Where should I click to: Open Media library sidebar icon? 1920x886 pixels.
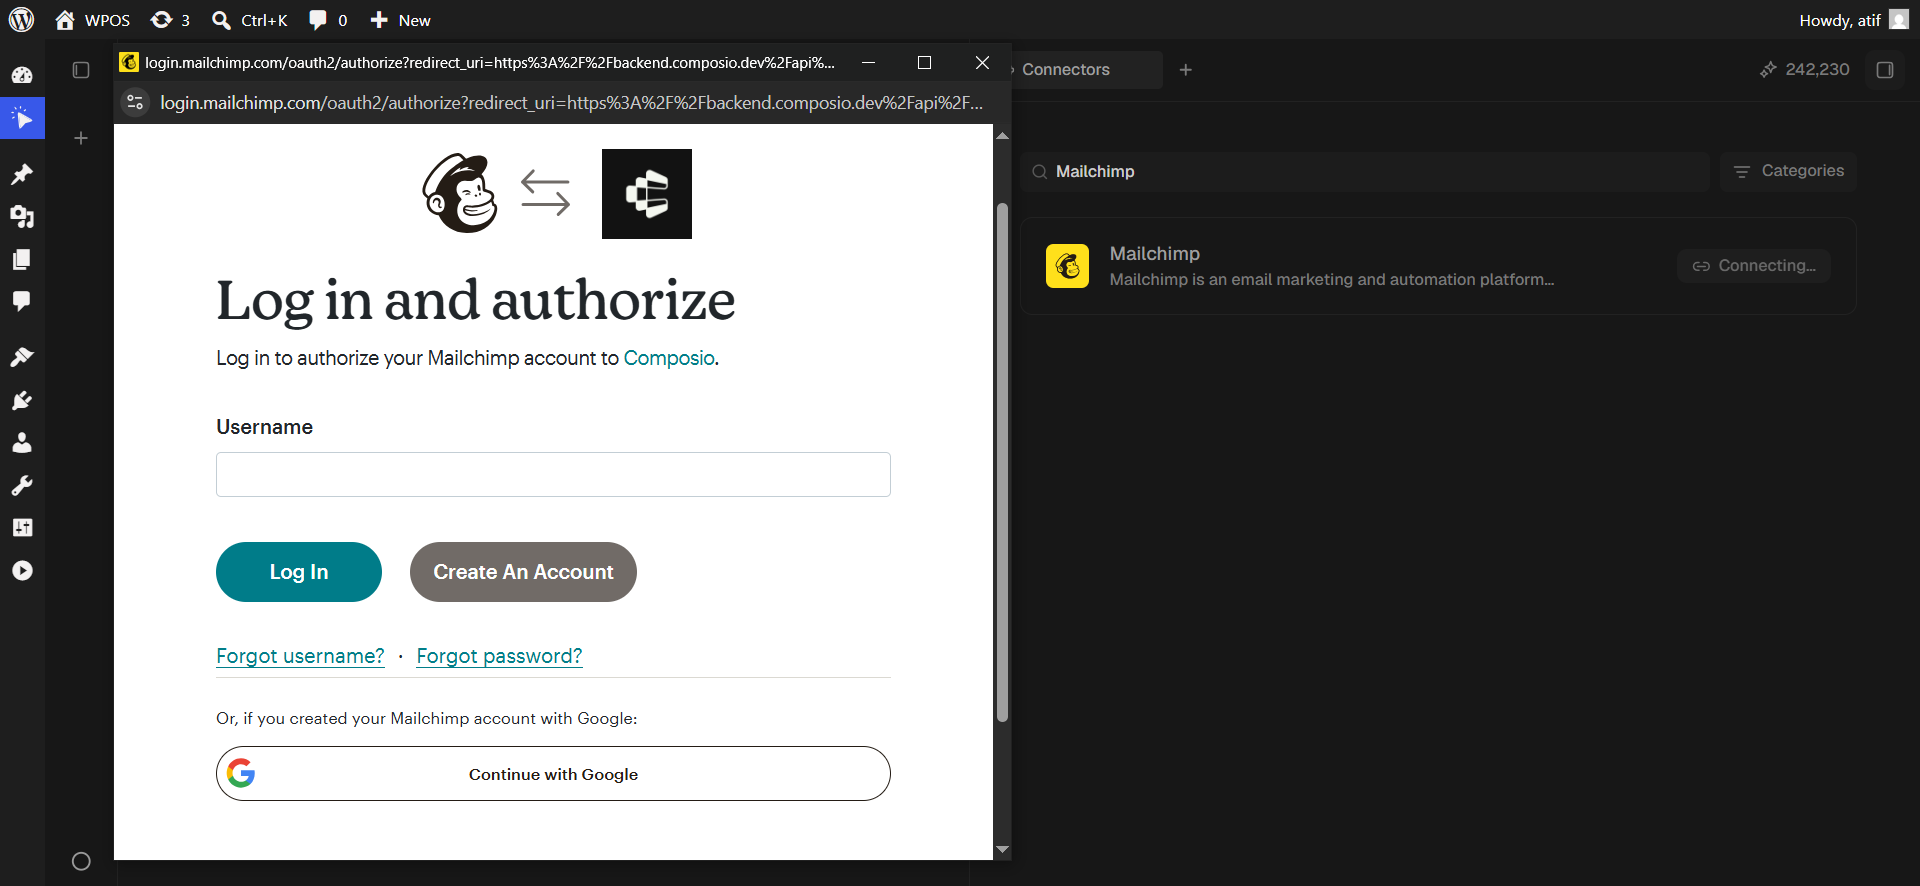coord(22,217)
